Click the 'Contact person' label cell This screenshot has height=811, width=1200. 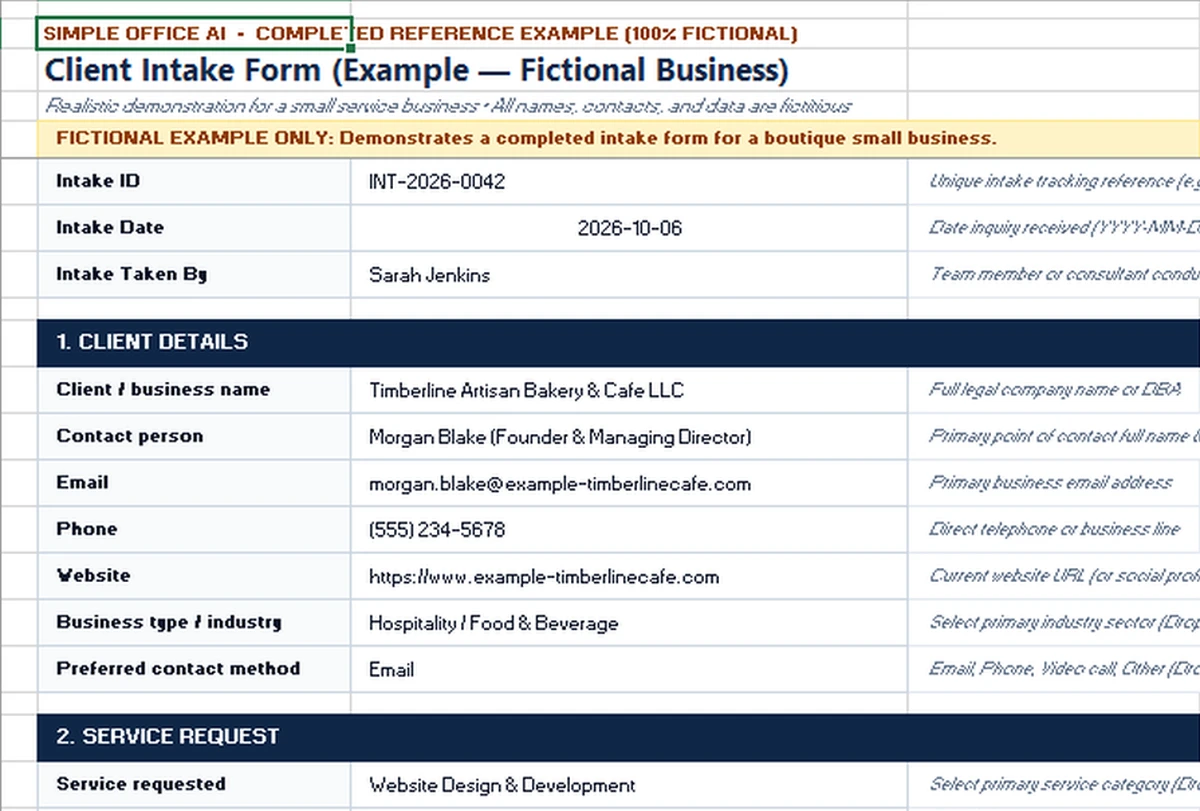(194, 436)
